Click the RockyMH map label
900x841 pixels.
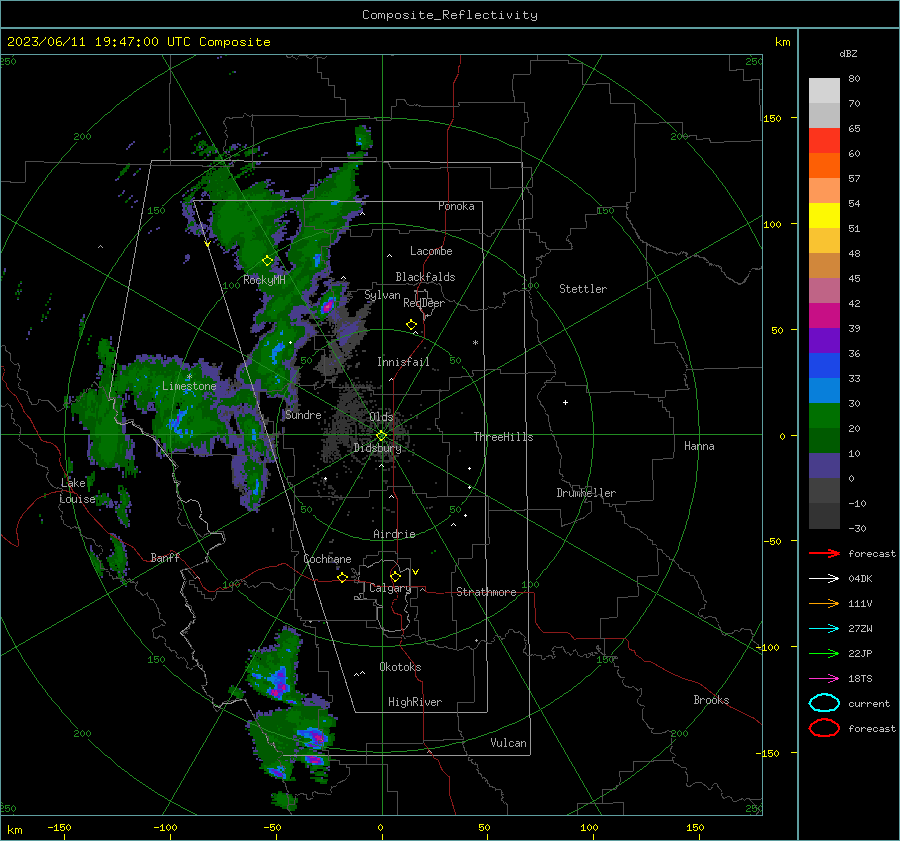[x=264, y=280]
